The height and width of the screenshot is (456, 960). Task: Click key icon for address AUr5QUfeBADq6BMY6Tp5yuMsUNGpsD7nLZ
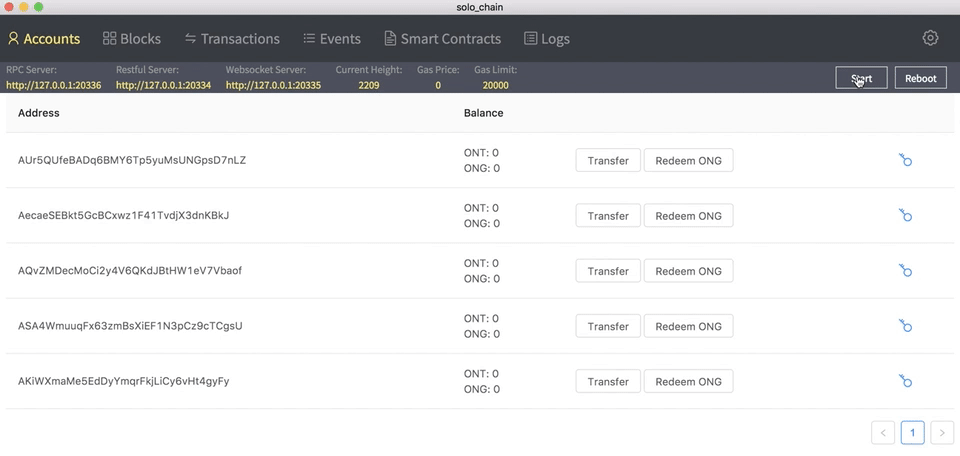click(x=906, y=160)
